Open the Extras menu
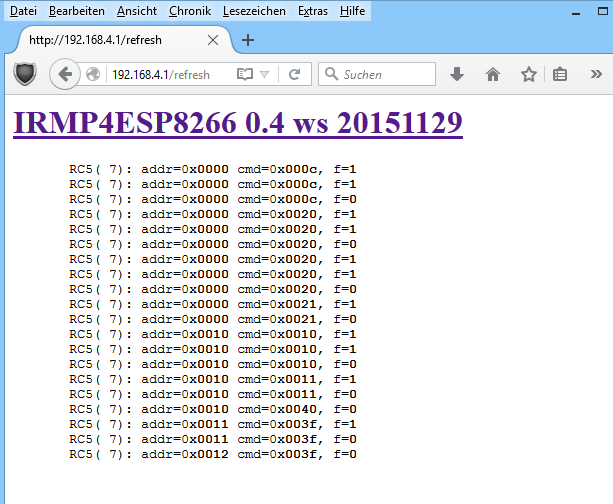The height and width of the screenshot is (504, 613). tap(313, 11)
